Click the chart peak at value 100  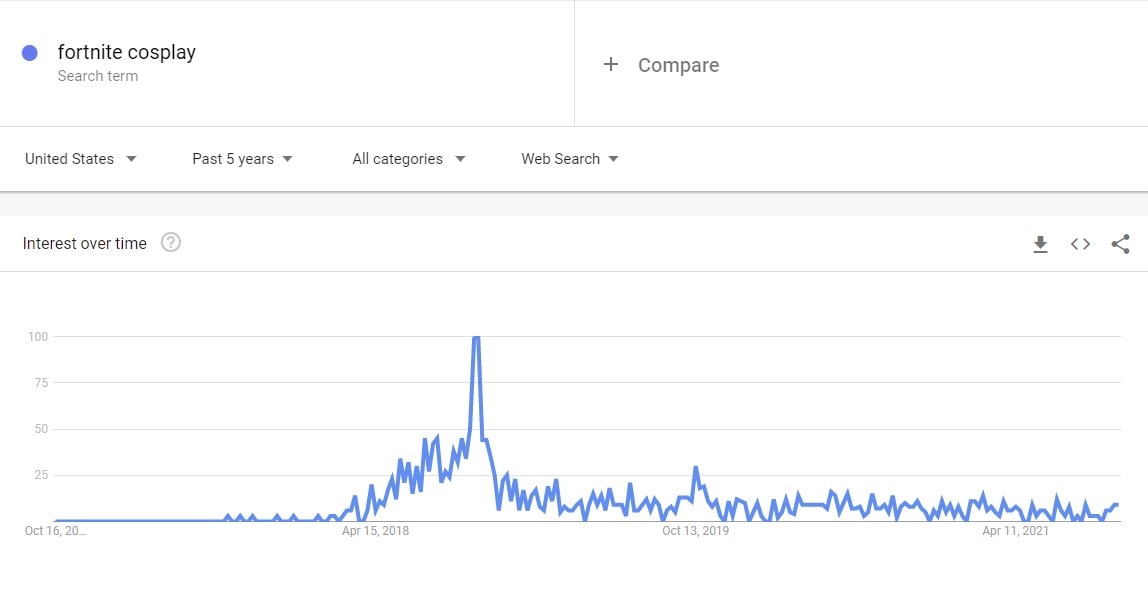click(475, 338)
